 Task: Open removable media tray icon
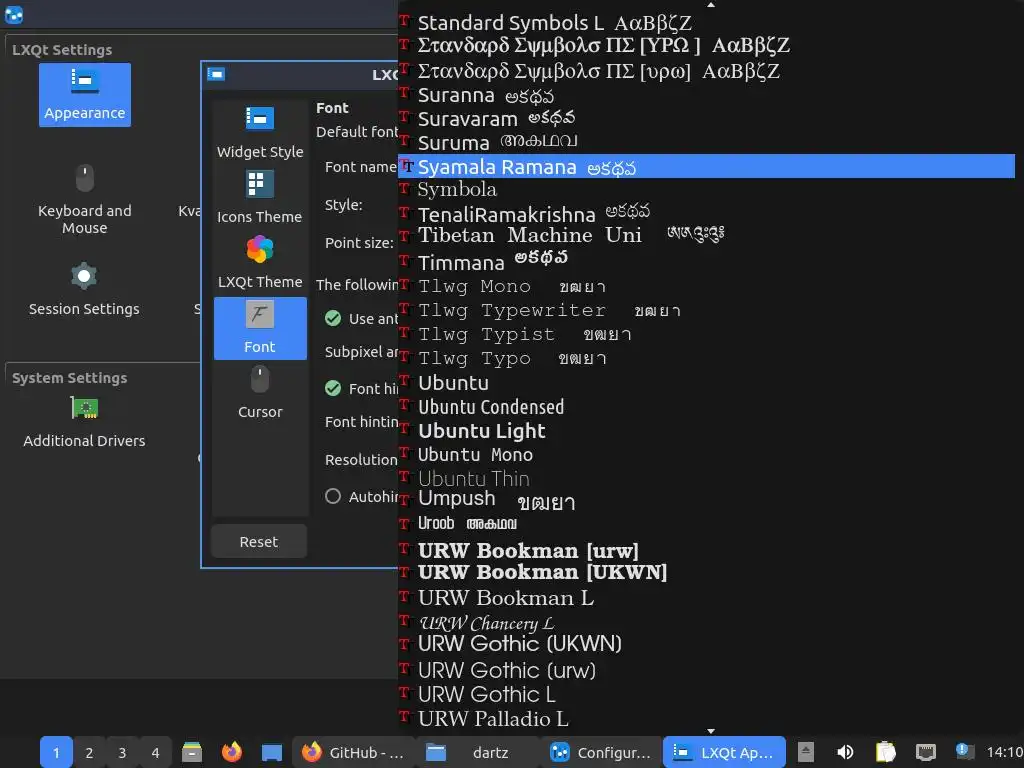click(806, 752)
